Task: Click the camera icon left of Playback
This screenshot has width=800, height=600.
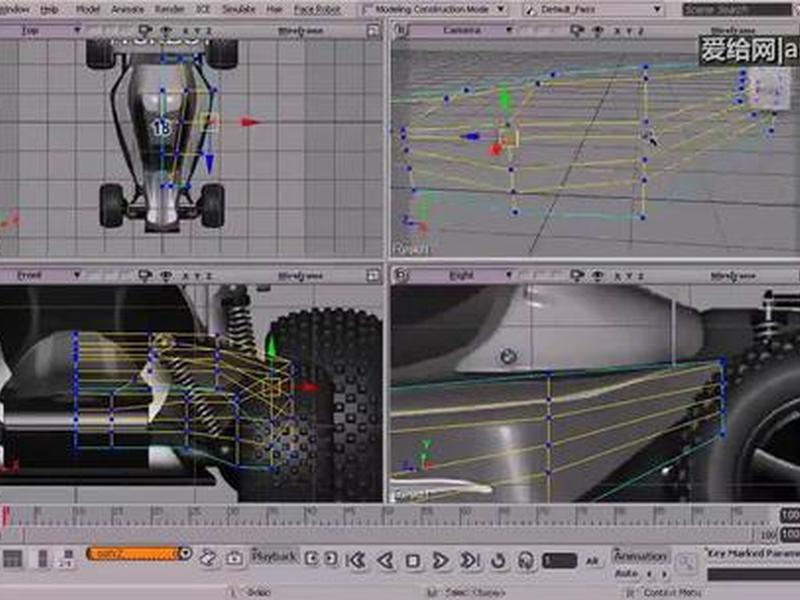Action: click(234, 559)
